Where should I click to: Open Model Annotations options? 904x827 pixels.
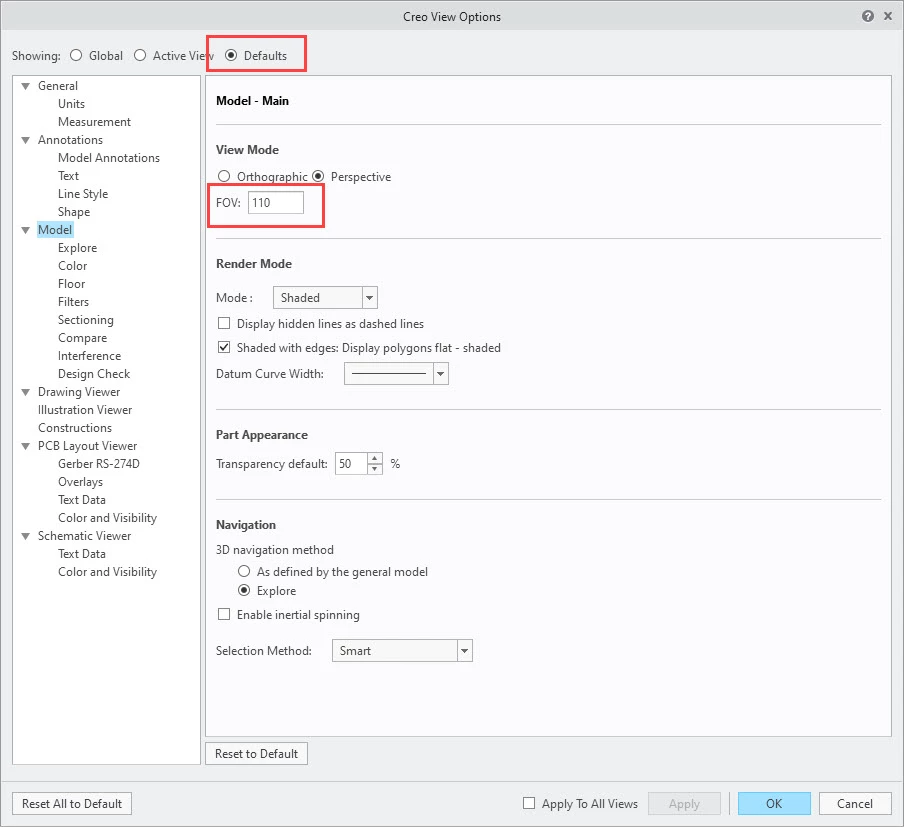point(109,157)
